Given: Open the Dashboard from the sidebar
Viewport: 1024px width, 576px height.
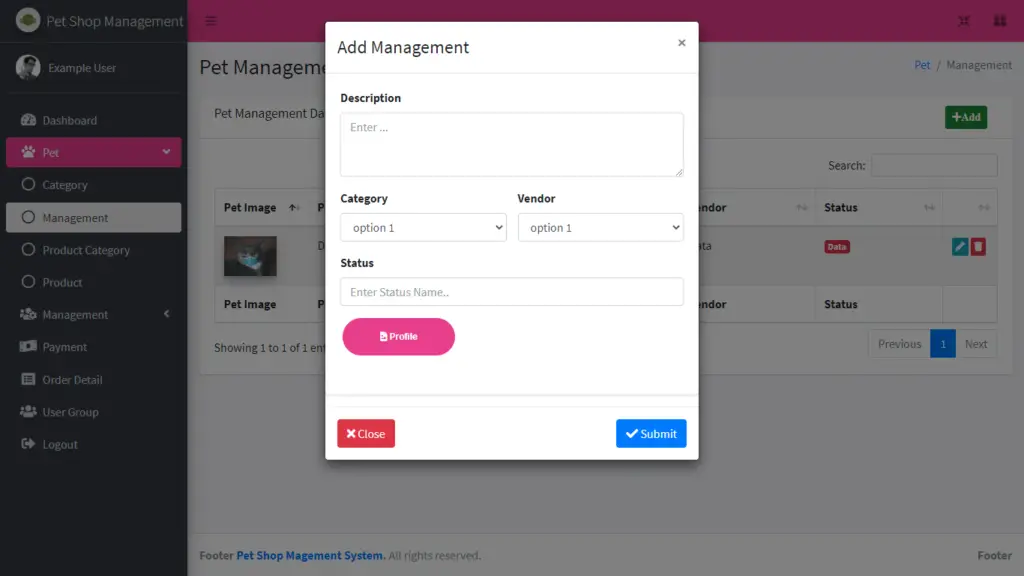Looking at the screenshot, I should click(x=72, y=120).
